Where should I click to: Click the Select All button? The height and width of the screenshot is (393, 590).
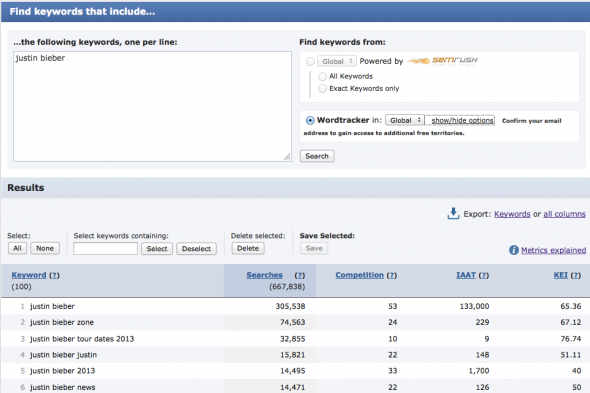(17, 248)
